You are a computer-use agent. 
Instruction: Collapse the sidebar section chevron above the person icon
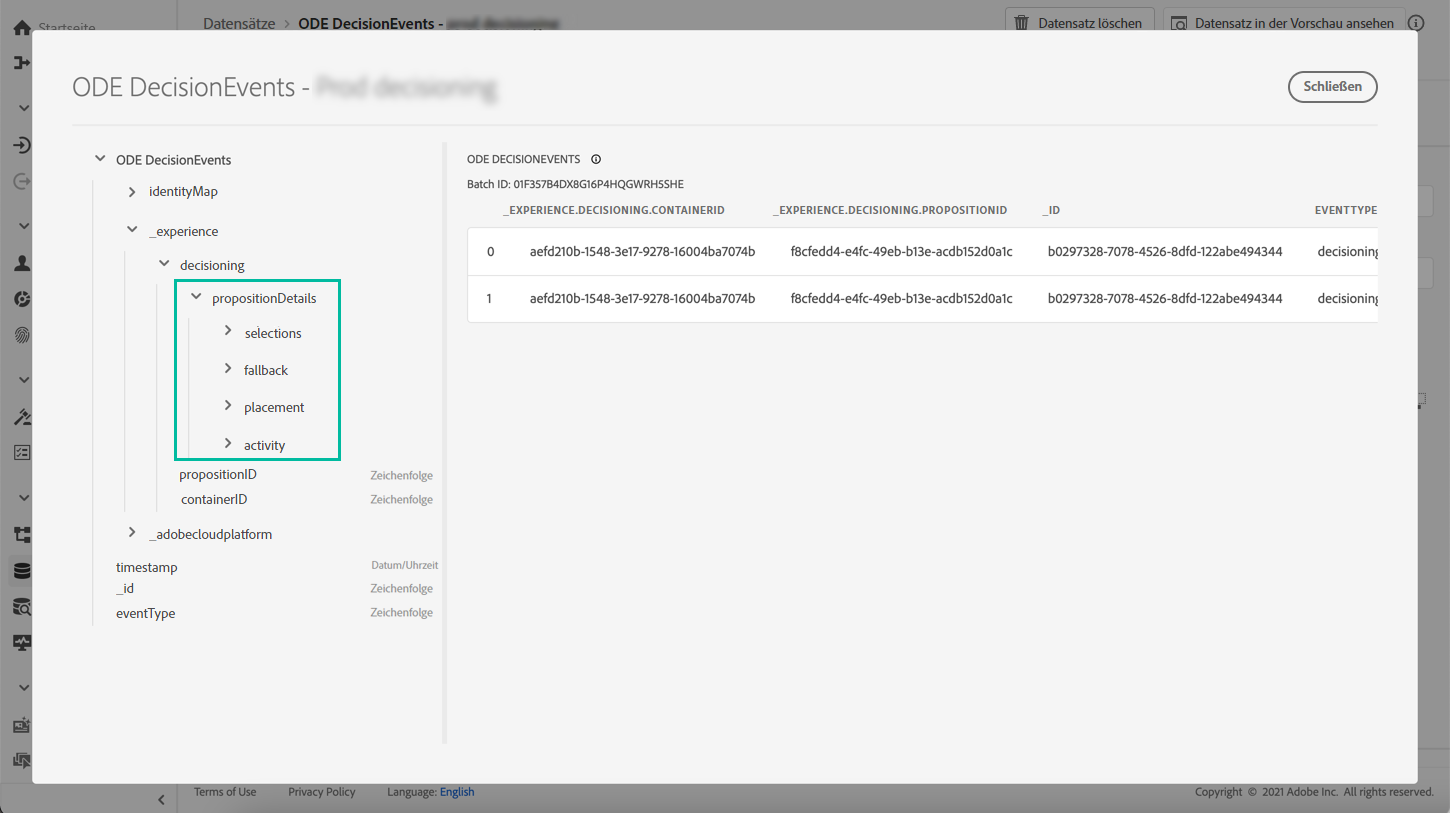[24, 226]
